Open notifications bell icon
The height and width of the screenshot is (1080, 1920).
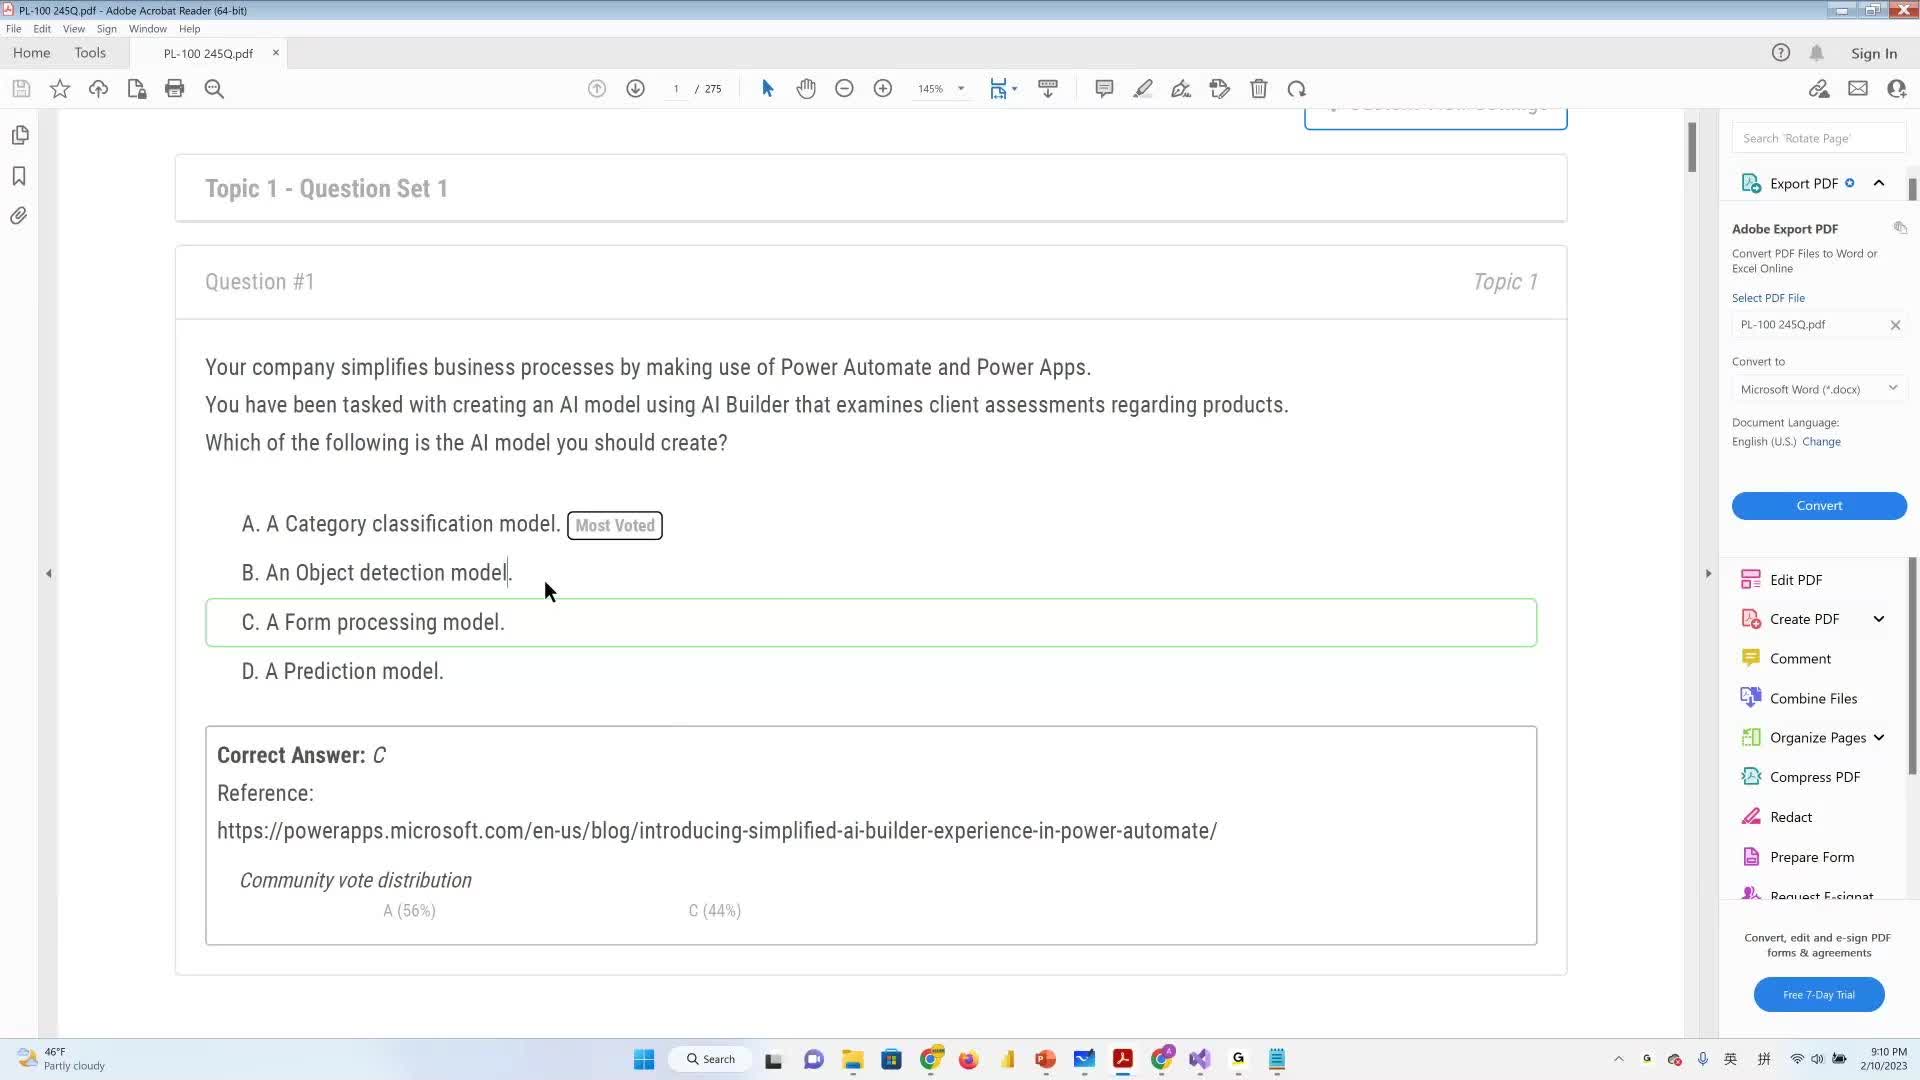(x=1817, y=53)
